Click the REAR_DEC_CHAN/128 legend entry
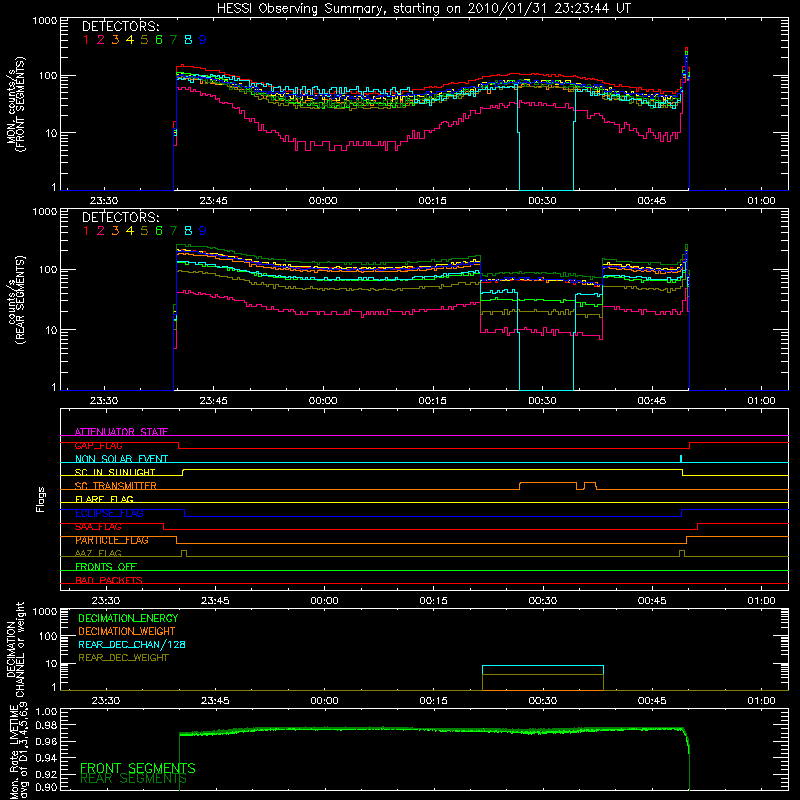This screenshot has height=800, width=800. [132, 645]
